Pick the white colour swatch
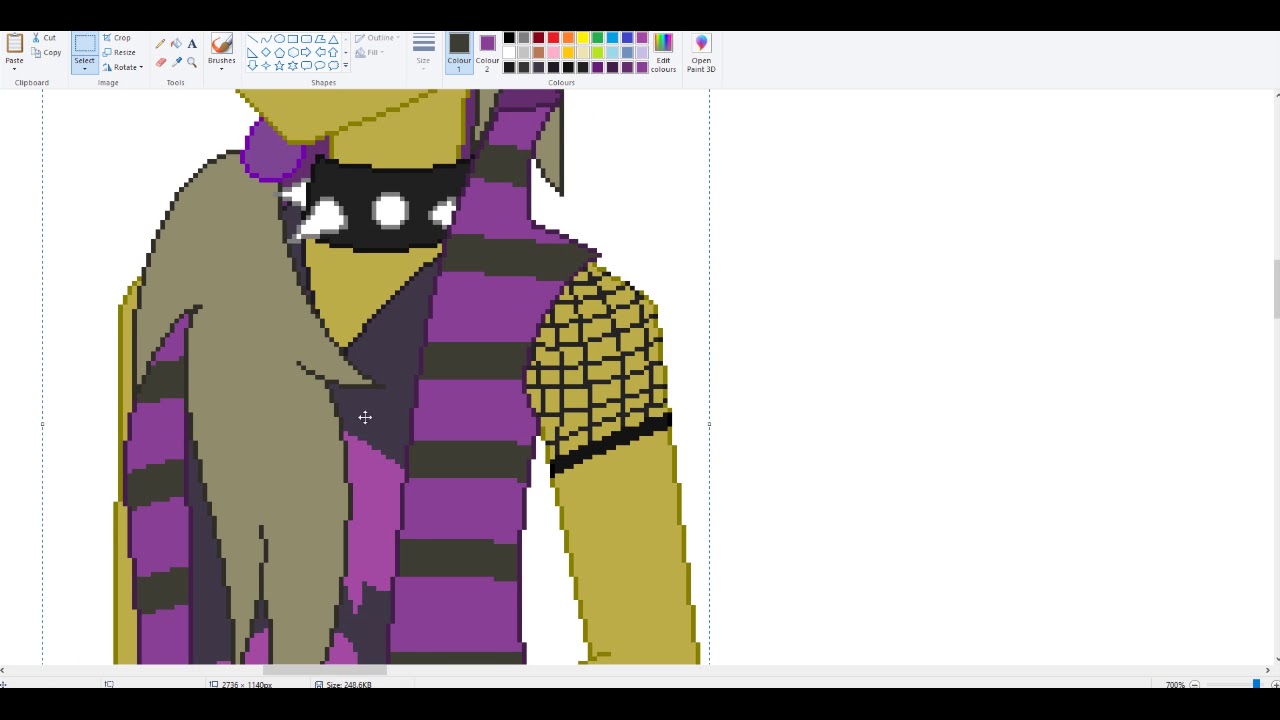 pos(509,52)
